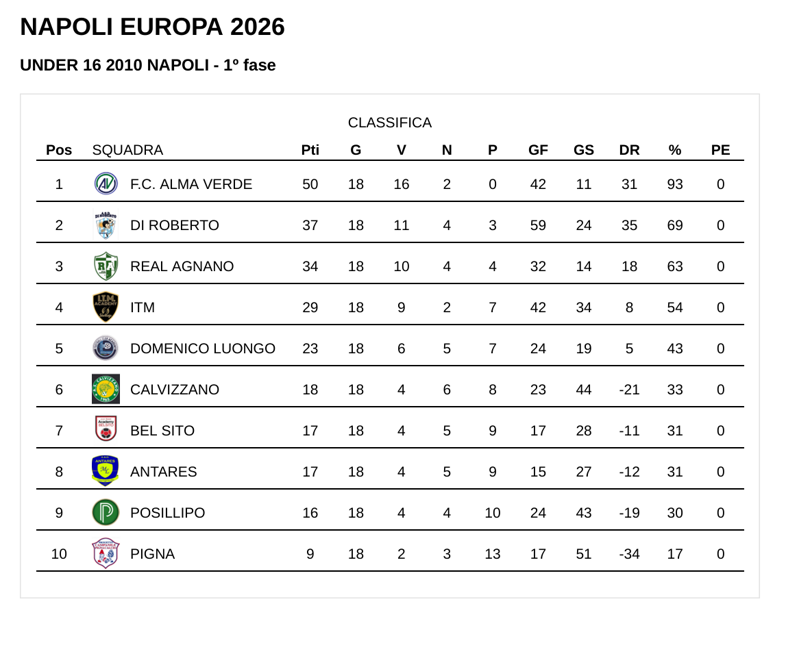The image size is (786, 645).
Task: Click the SQUADRA column header
Action: tap(127, 150)
